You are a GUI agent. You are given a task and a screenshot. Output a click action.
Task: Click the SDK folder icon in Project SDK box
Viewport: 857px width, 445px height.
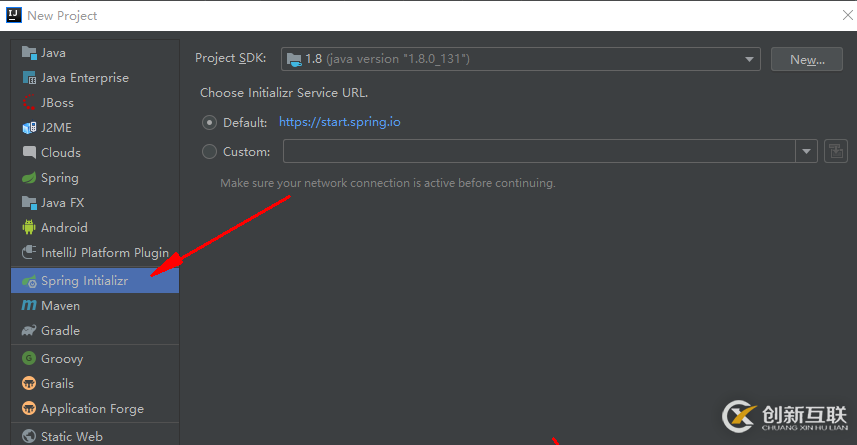[294, 59]
